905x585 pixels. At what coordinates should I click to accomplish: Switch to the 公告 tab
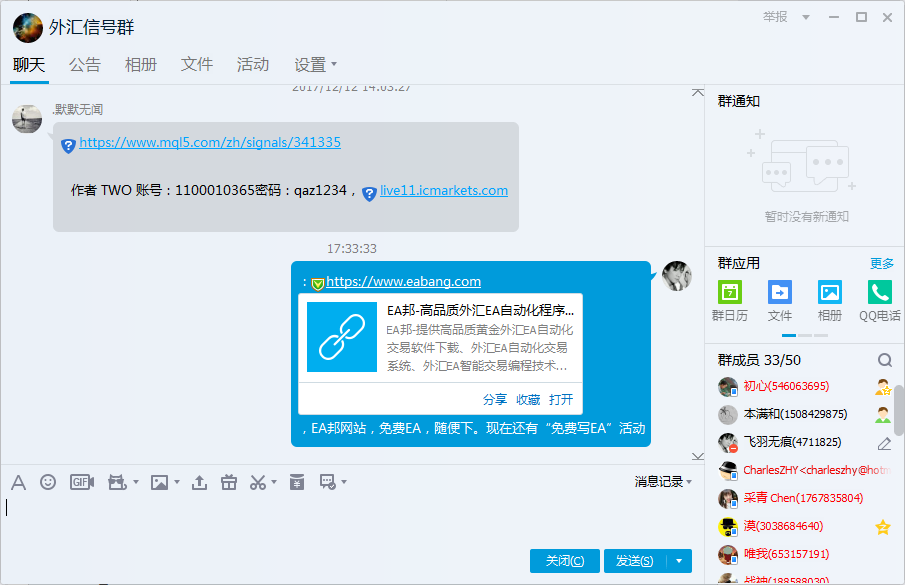(85, 65)
